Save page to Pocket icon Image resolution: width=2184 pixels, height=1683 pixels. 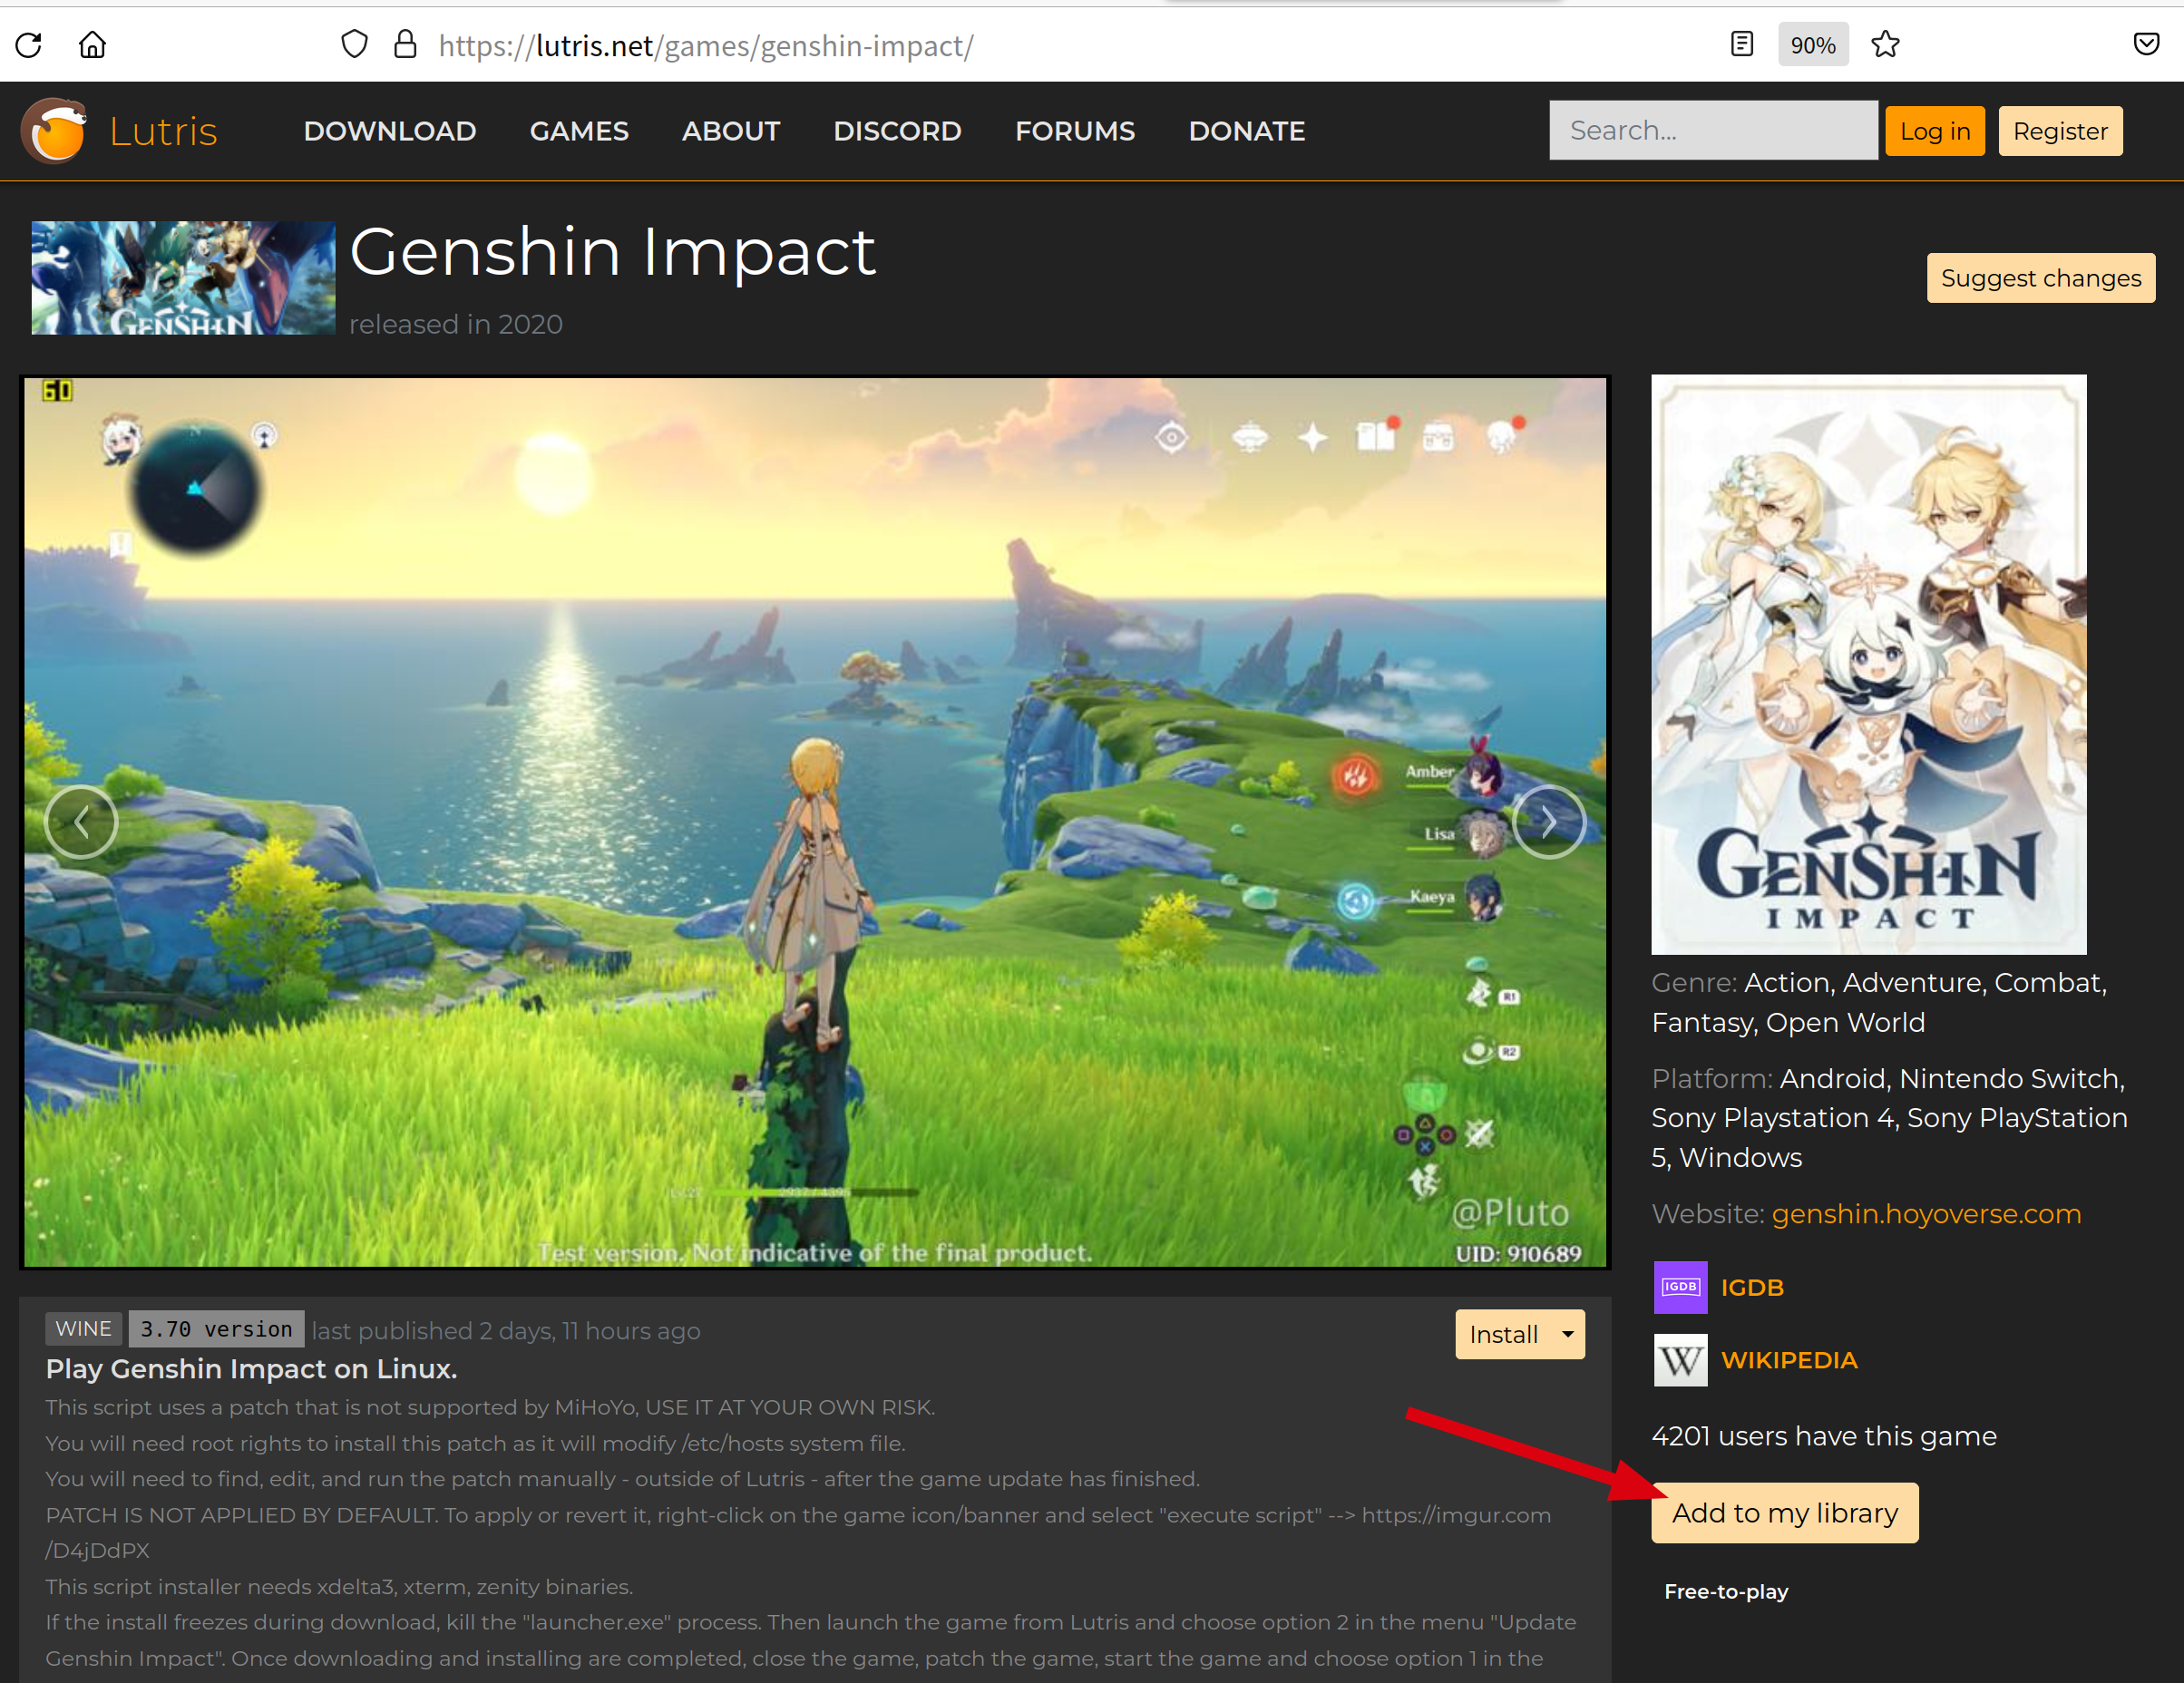tap(2146, 44)
